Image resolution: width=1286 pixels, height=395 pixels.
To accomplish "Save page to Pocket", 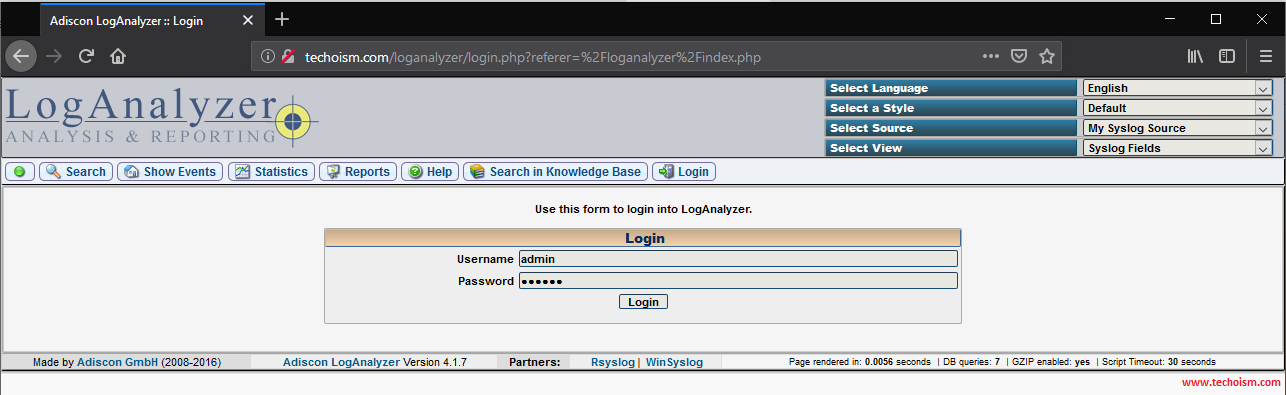I will pyautogui.click(x=1018, y=56).
